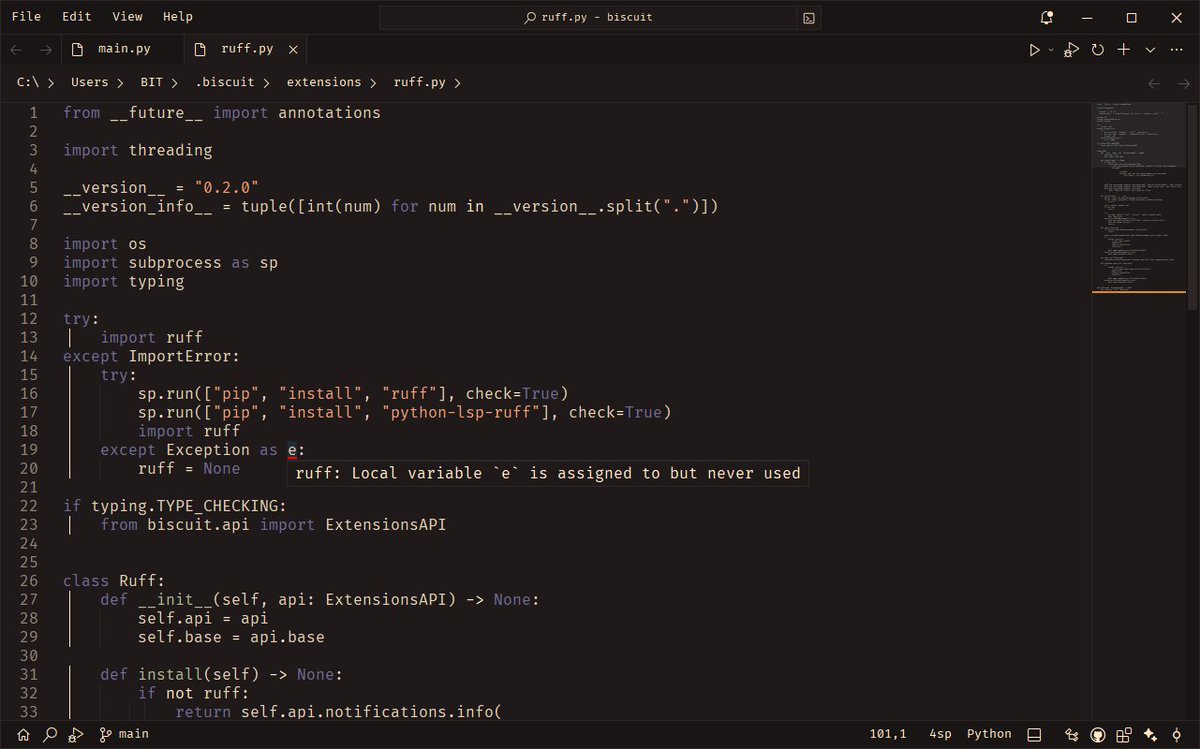Image resolution: width=1200 pixels, height=749 pixels.
Task: Click the .biscuit breadcrumb segment
Action: pyautogui.click(x=225, y=82)
